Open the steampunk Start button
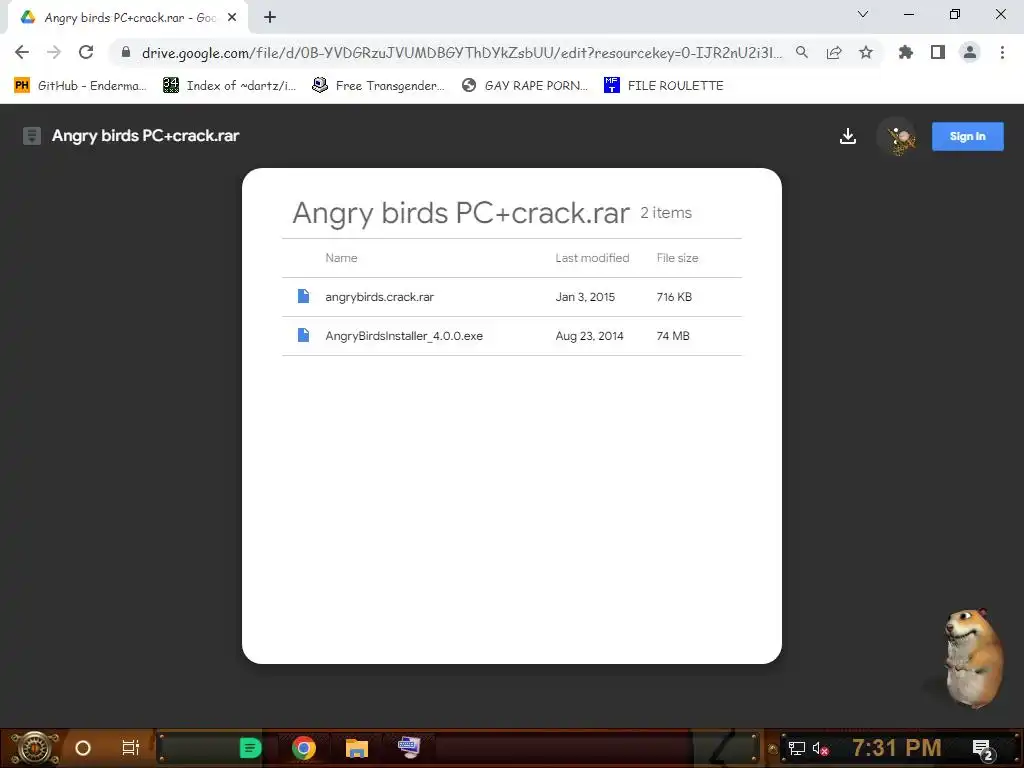 tap(34, 748)
